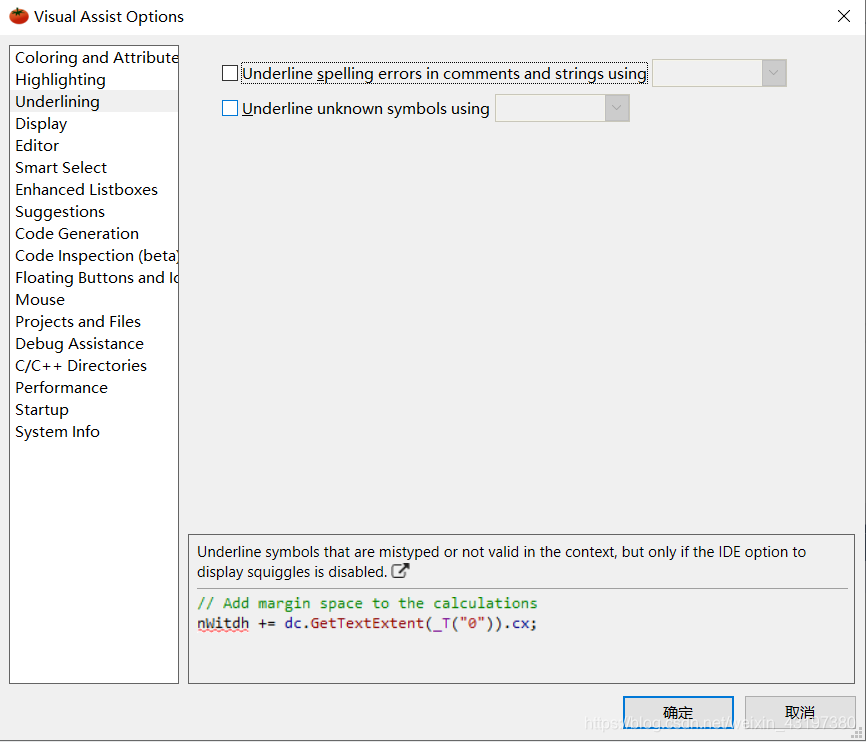Viewport: 866px width, 742px height.
Task: Close the Visual Assist Options dialog
Action: click(x=843, y=16)
